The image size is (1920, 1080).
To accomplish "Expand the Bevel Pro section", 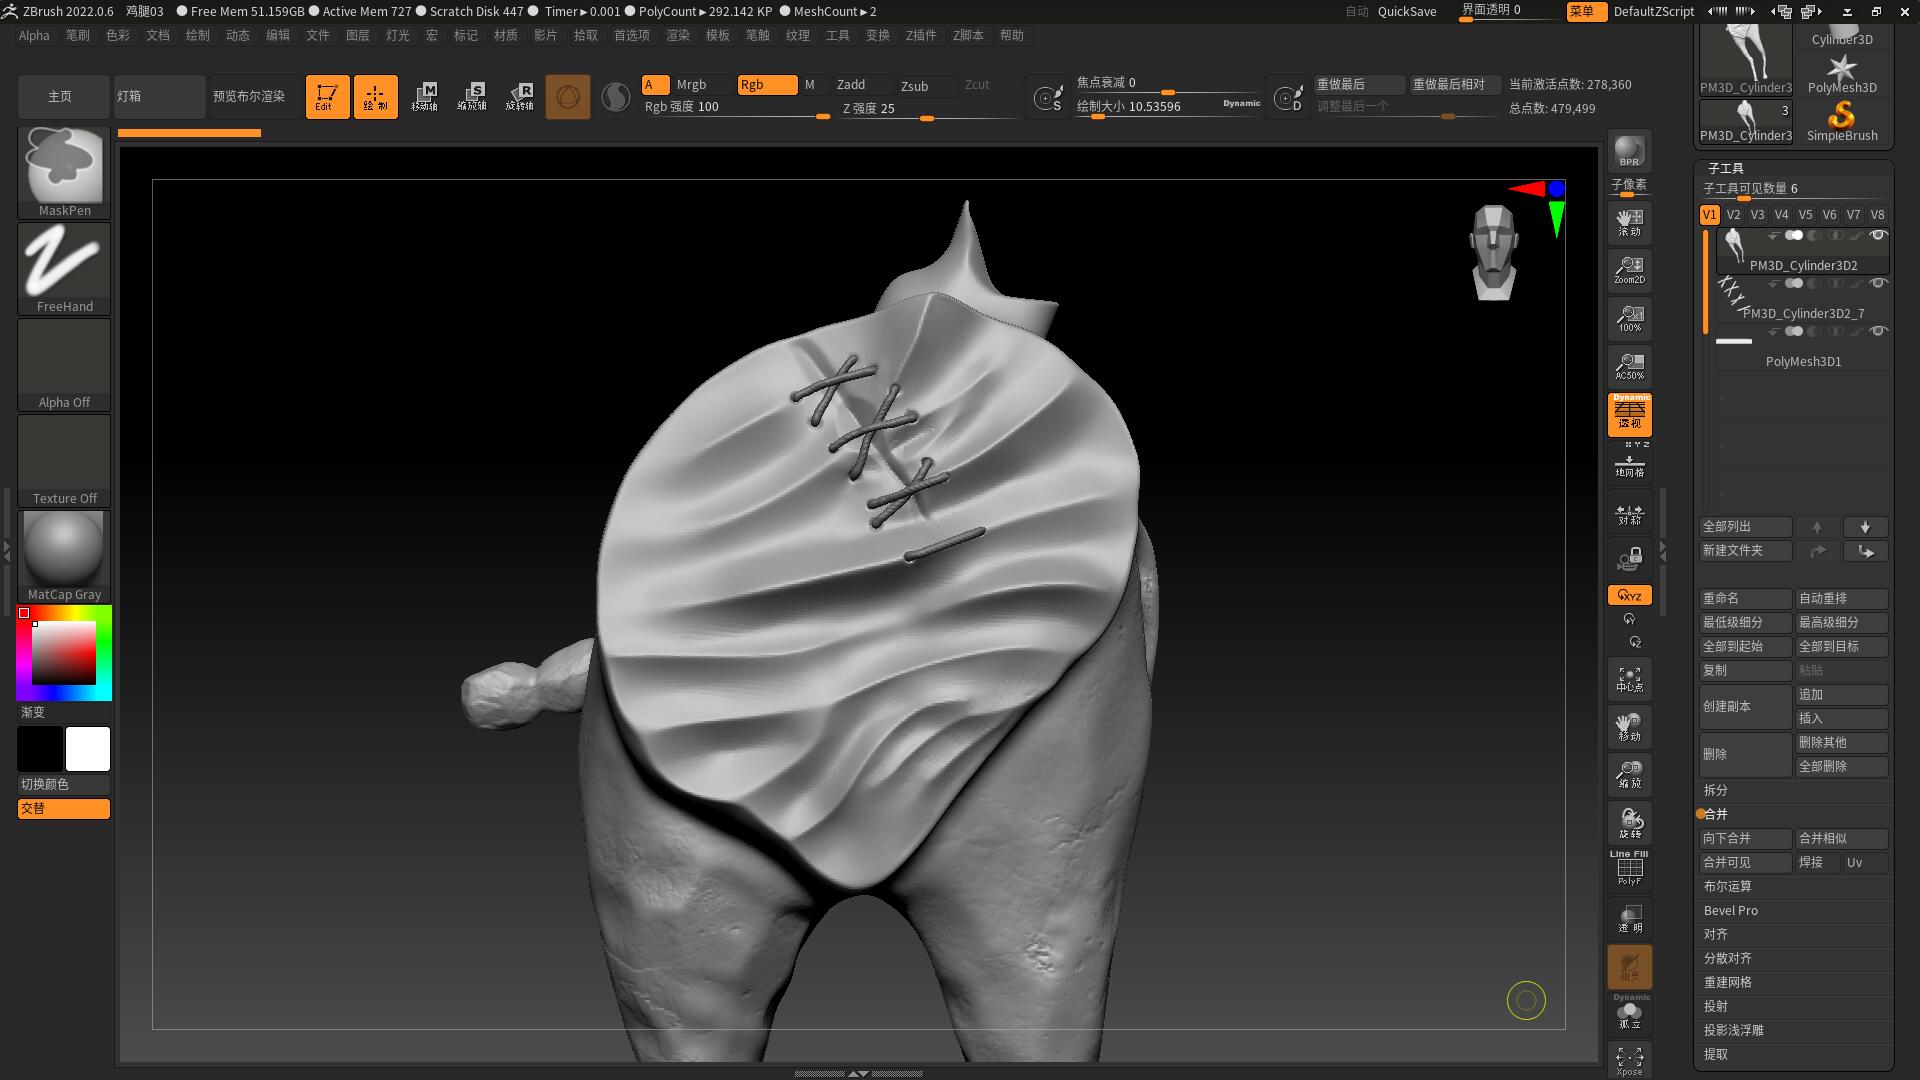I will (1731, 910).
